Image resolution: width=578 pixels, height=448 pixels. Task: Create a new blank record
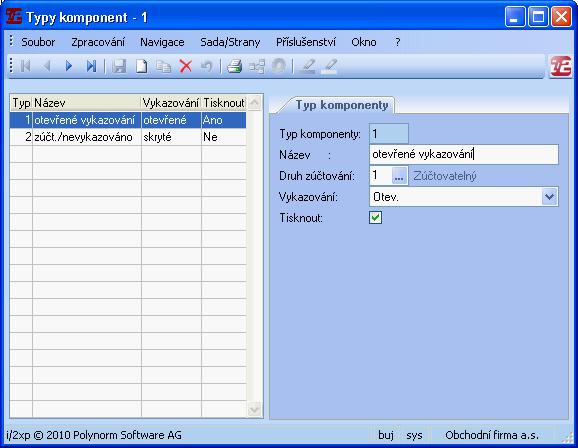(142, 66)
